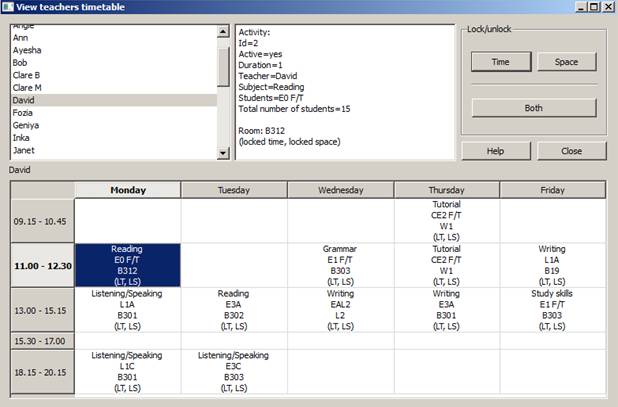Image resolution: width=618 pixels, height=407 pixels.
Task: Select Clare M in teachers list
Action: tap(27, 88)
